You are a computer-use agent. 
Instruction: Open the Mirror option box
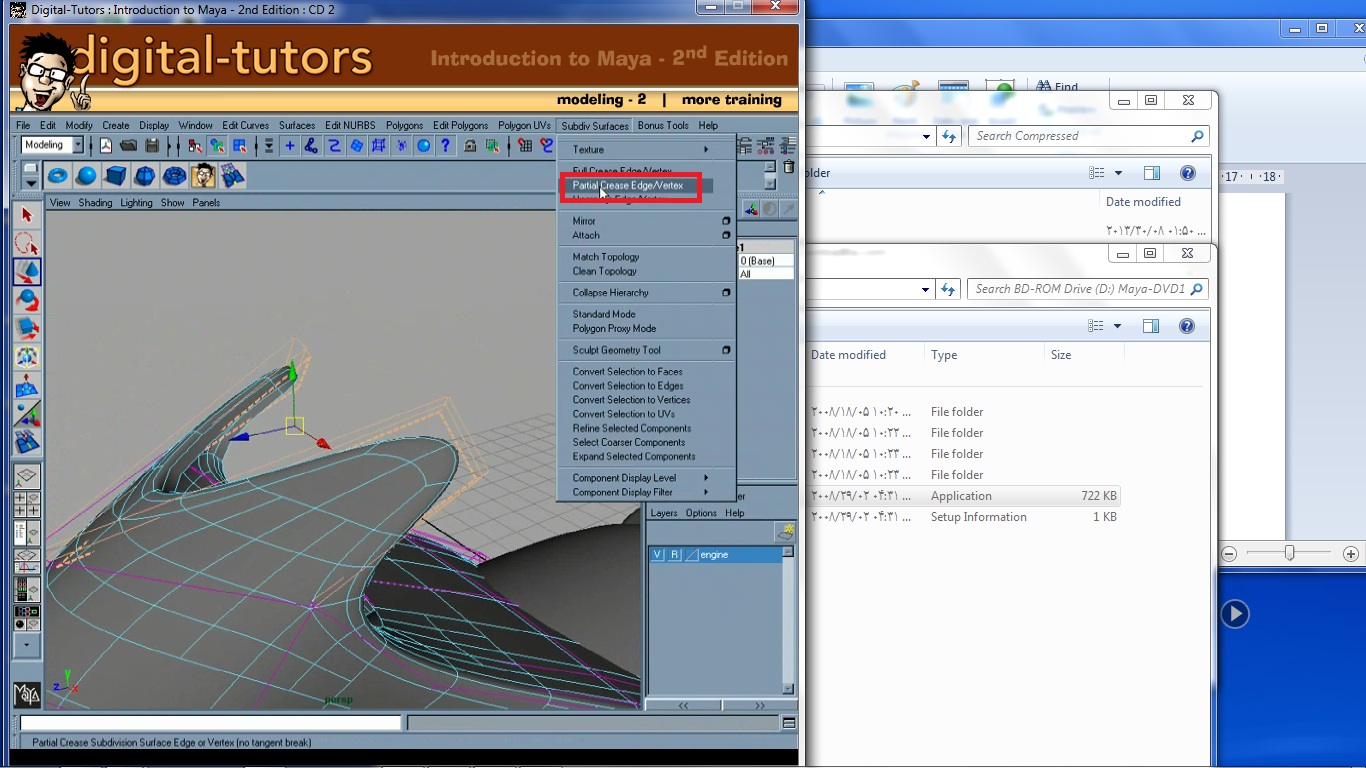point(726,221)
